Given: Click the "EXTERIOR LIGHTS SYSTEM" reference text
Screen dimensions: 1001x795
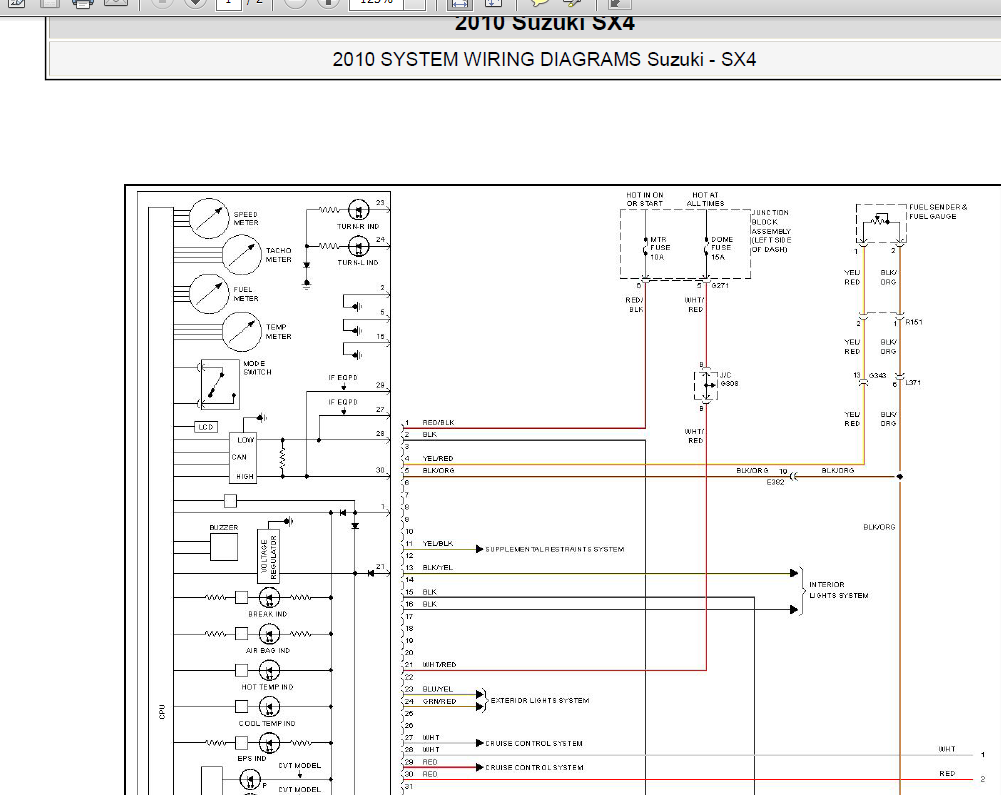Looking at the screenshot, I should coord(539,700).
